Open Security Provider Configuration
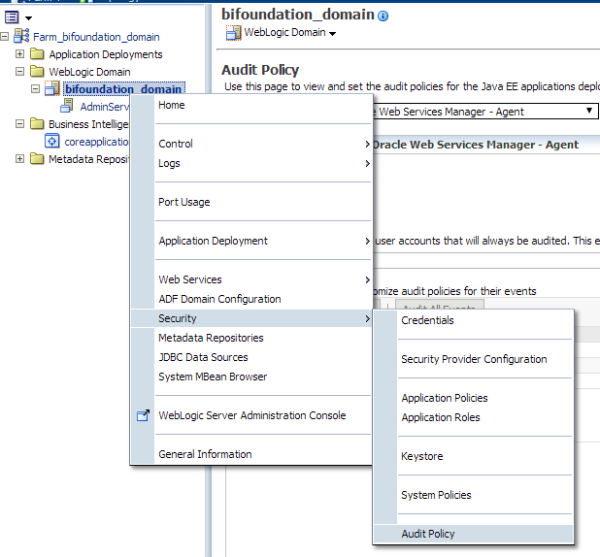This screenshot has width=600, height=557. (x=474, y=359)
